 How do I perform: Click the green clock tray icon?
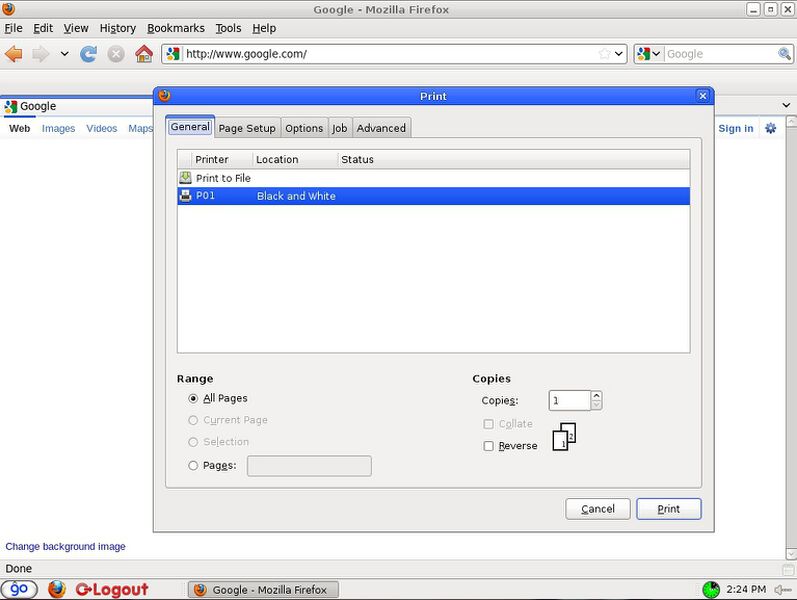tap(711, 590)
